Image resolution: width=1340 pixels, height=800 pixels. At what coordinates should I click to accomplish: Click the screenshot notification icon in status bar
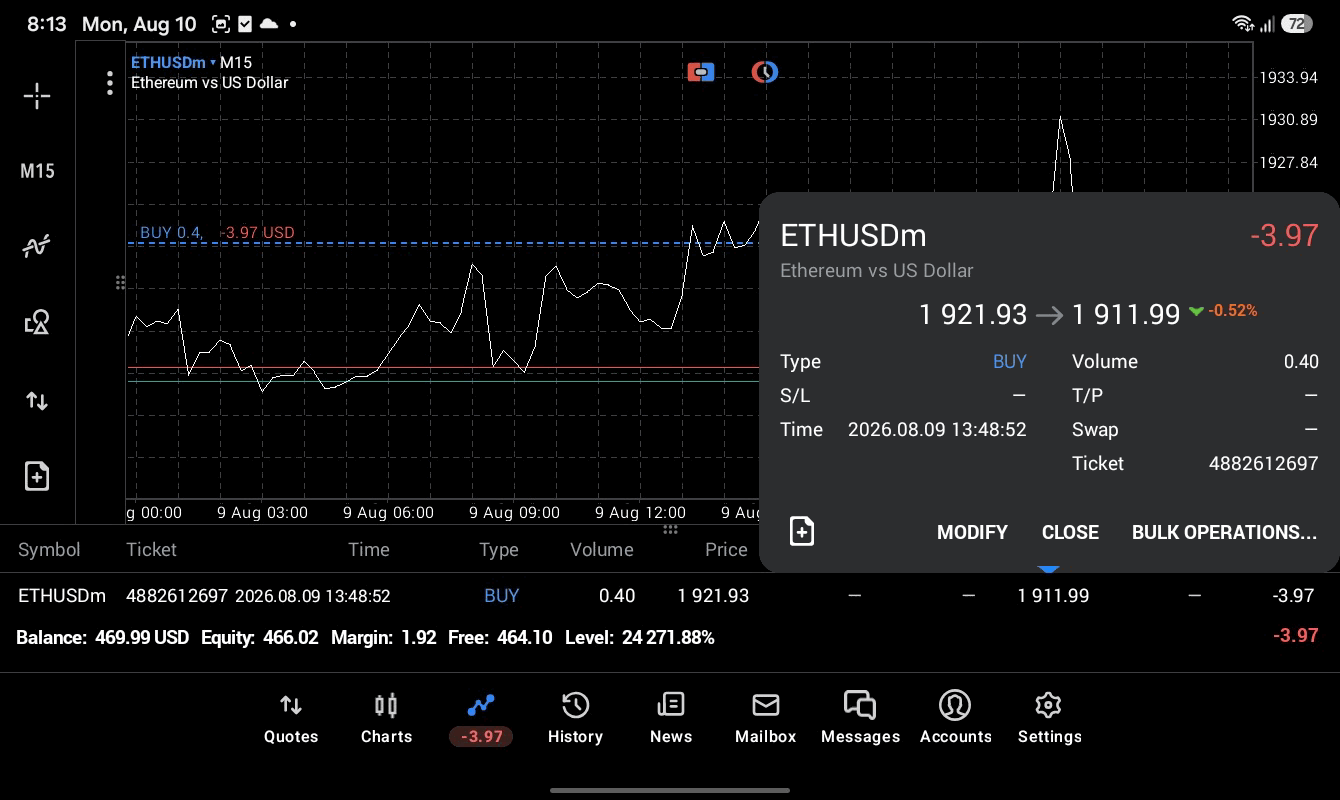[220, 23]
